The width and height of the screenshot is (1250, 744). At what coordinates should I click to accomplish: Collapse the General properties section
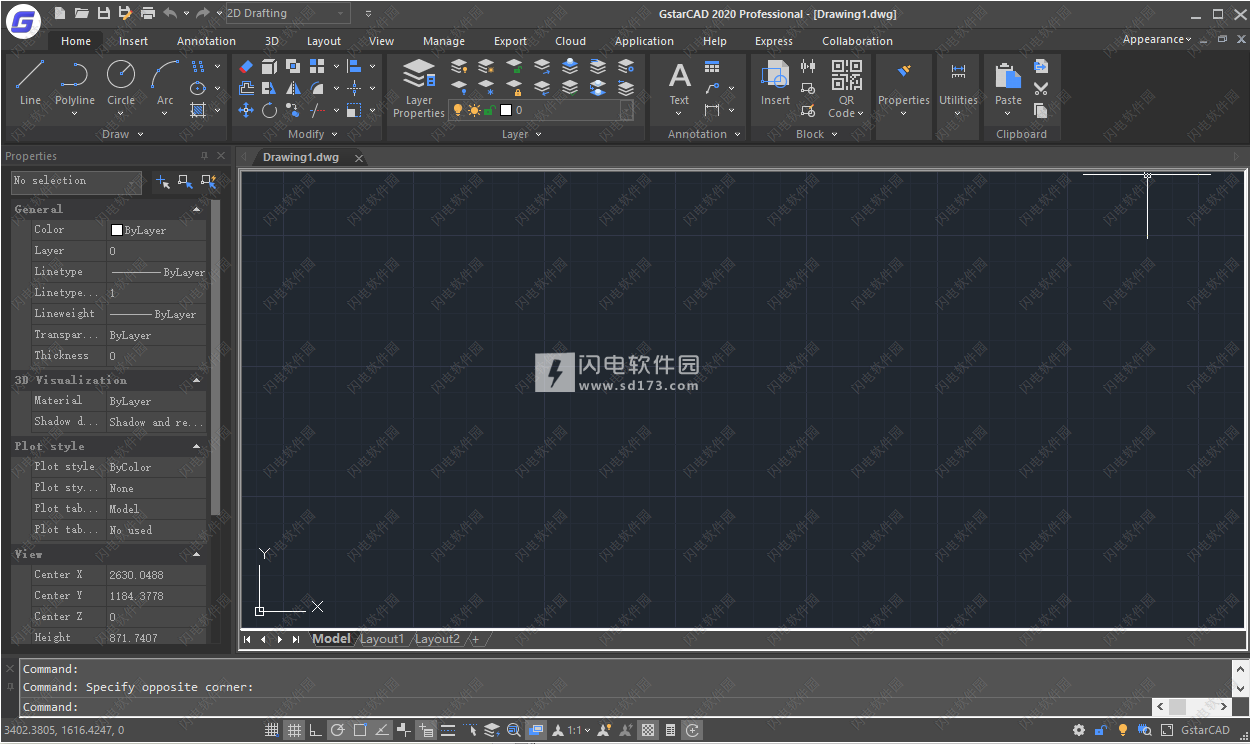tap(196, 209)
